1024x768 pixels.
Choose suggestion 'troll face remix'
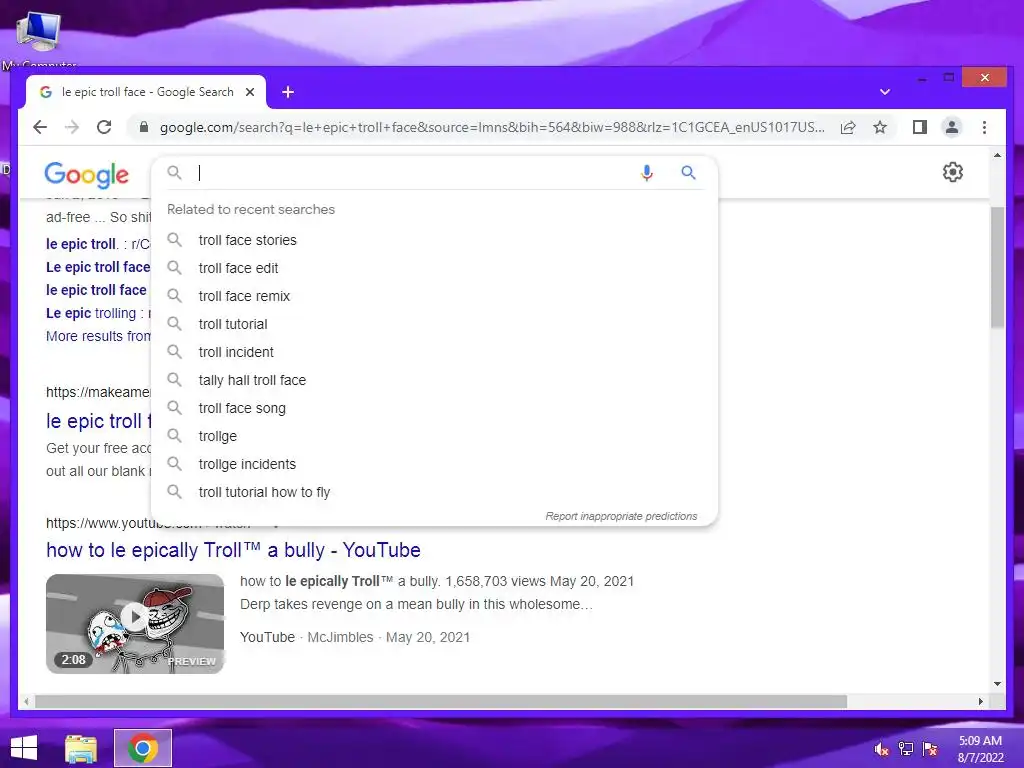[x=434, y=296]
